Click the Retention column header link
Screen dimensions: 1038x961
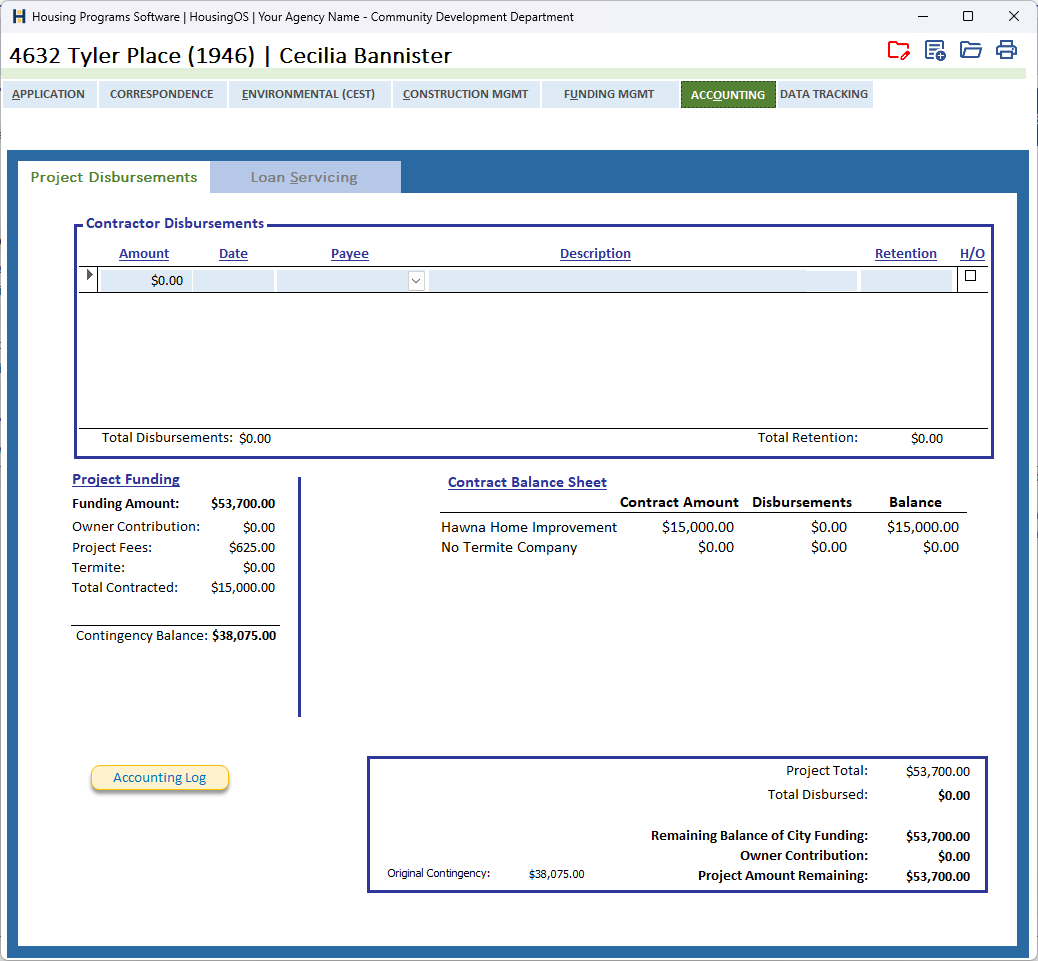click(x=906, y=253)
